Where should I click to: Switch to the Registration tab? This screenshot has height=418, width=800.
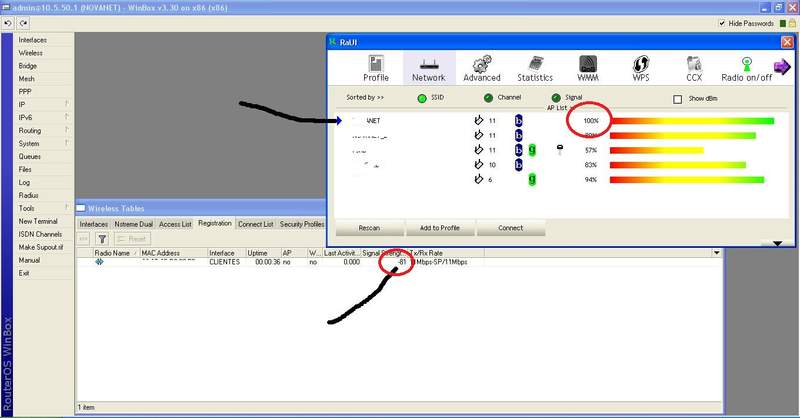(x=215, y=223)
